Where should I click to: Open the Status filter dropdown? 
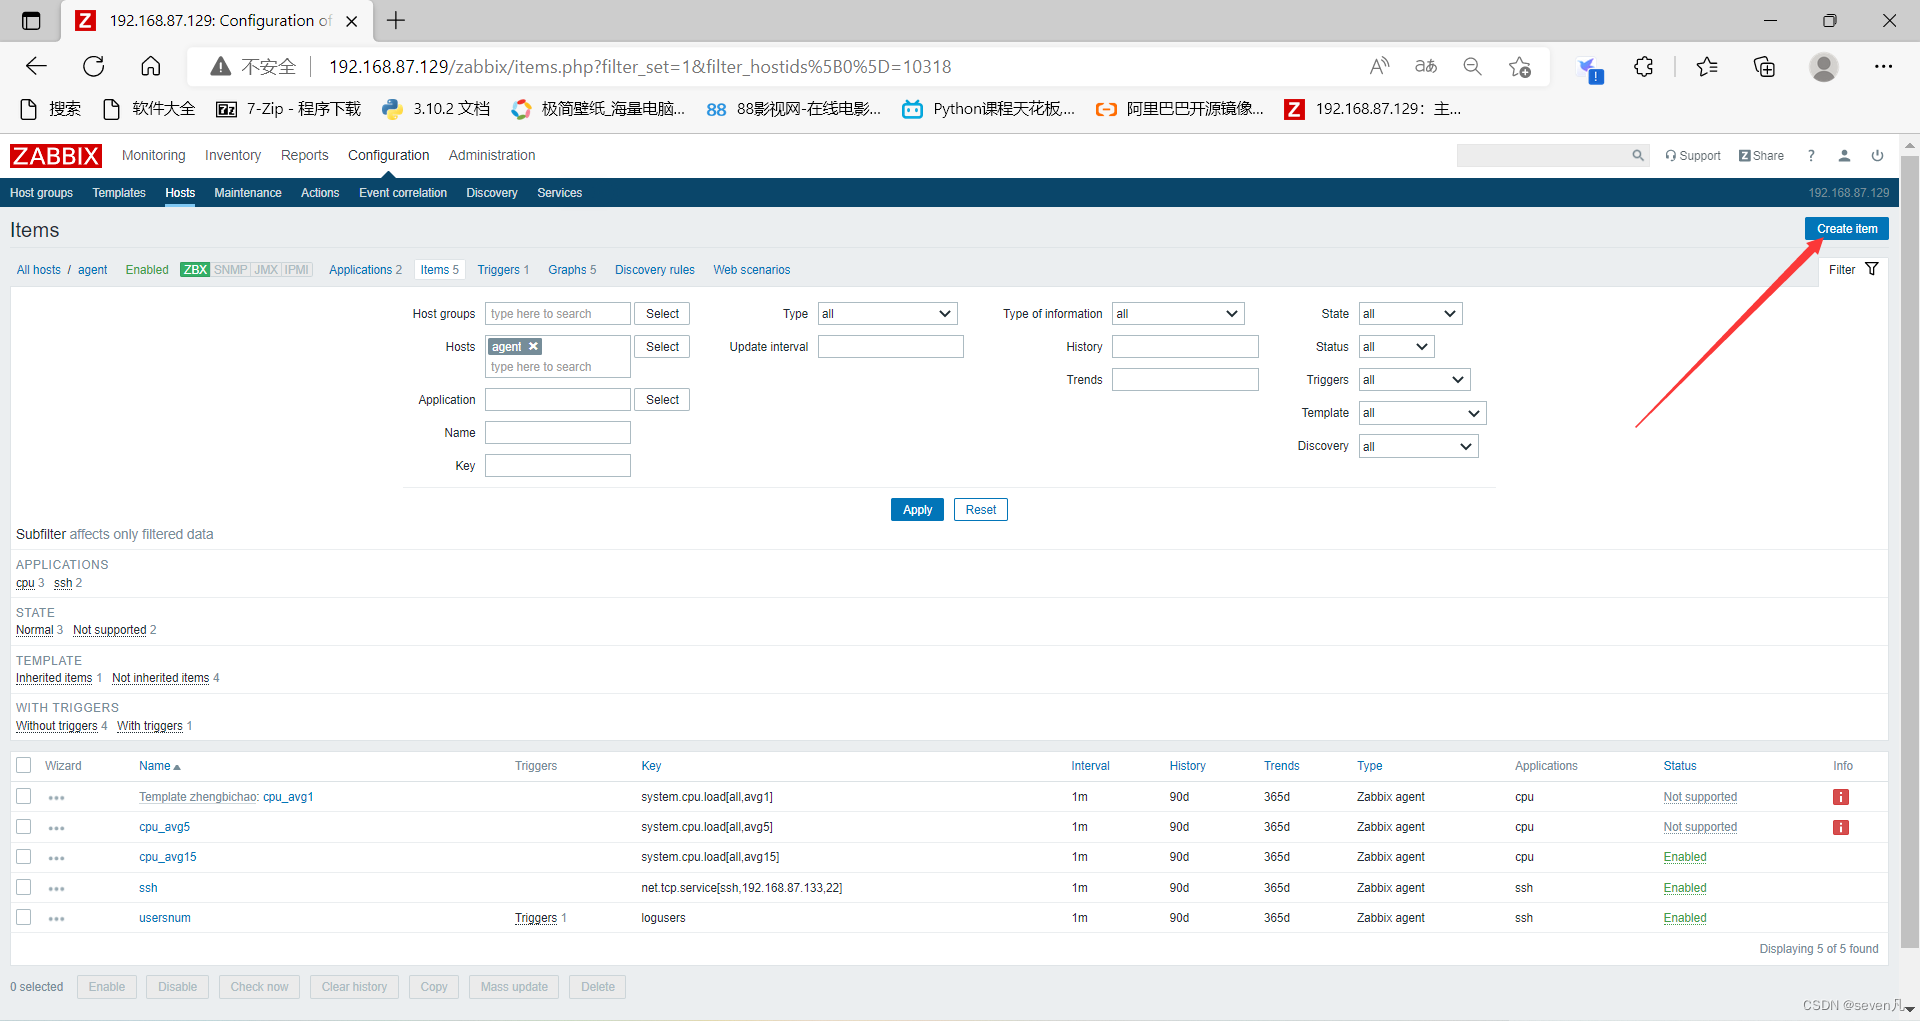click(x=1396, y=347)
